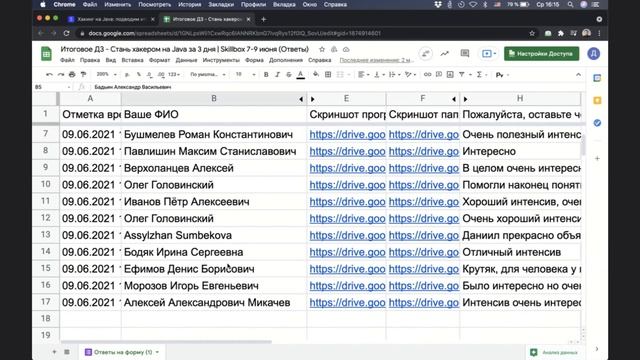Open the Tasks side panel icon
Screen dimensions: 640x360
(x=597, y=122)
